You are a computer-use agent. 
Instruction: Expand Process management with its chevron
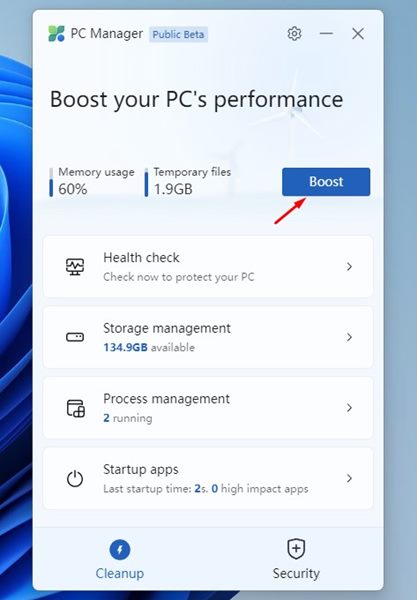349,408
